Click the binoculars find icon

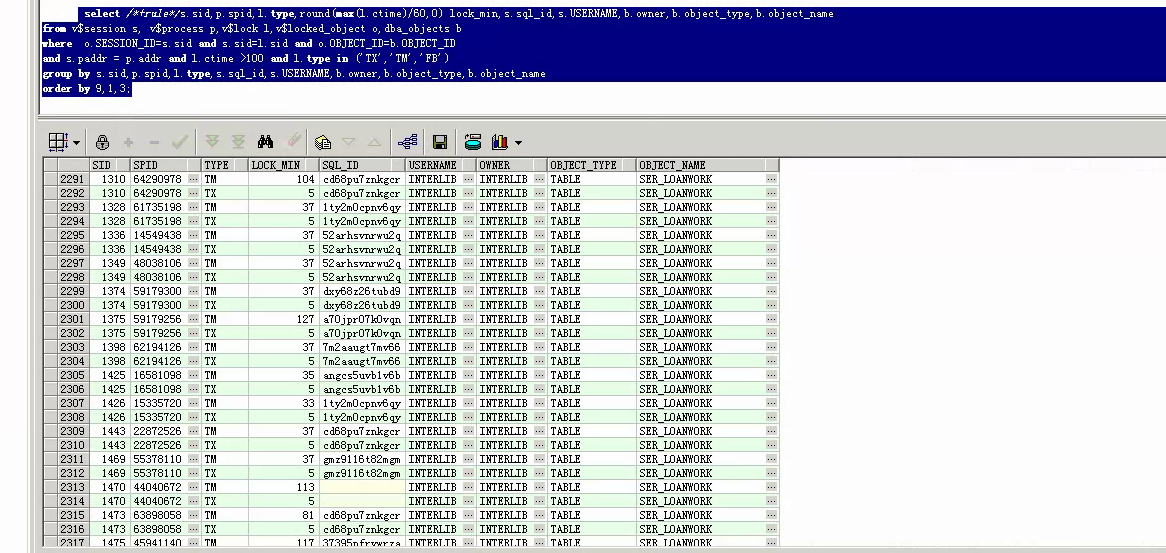[x=266, y=142]
